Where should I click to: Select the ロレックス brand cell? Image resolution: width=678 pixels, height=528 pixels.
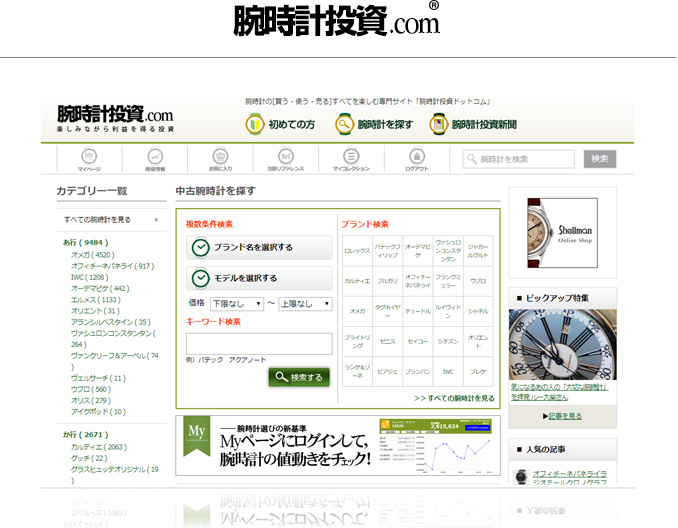point(357,251)
